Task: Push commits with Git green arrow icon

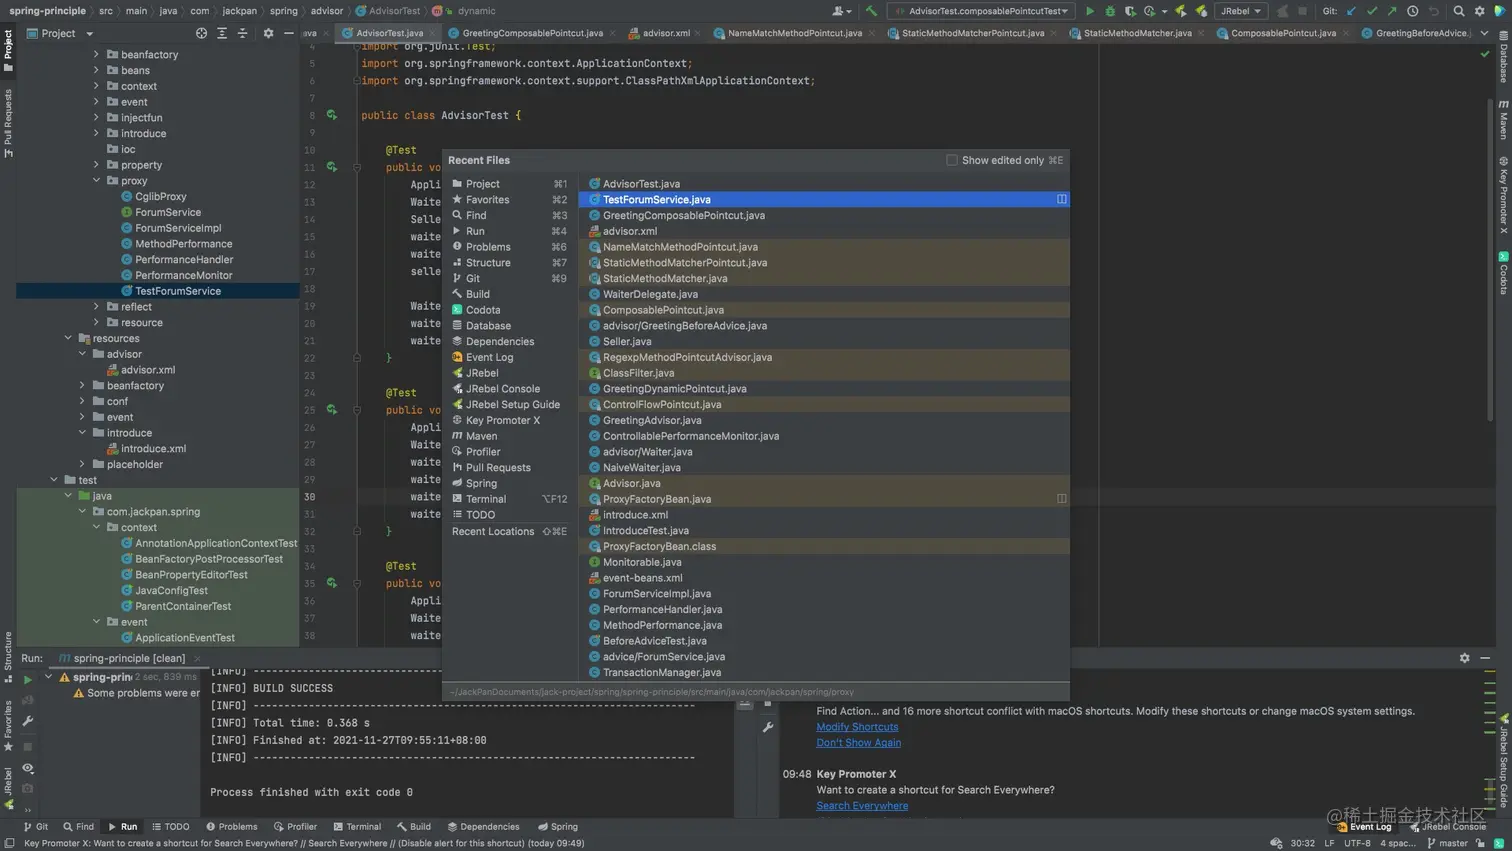Action: tap(1392, 11)
